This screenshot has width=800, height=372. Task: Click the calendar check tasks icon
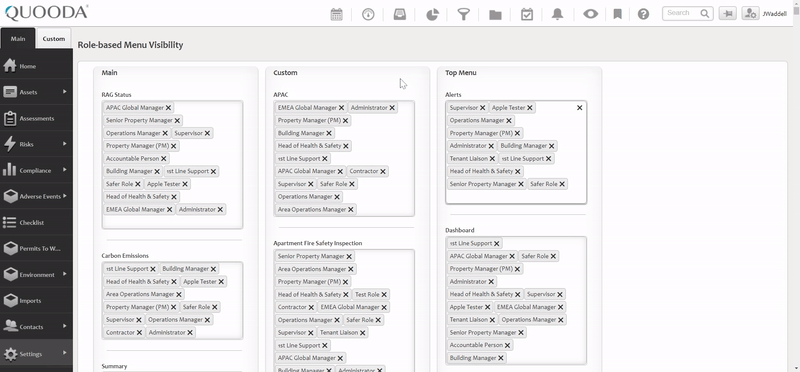(x=527, y=14)
